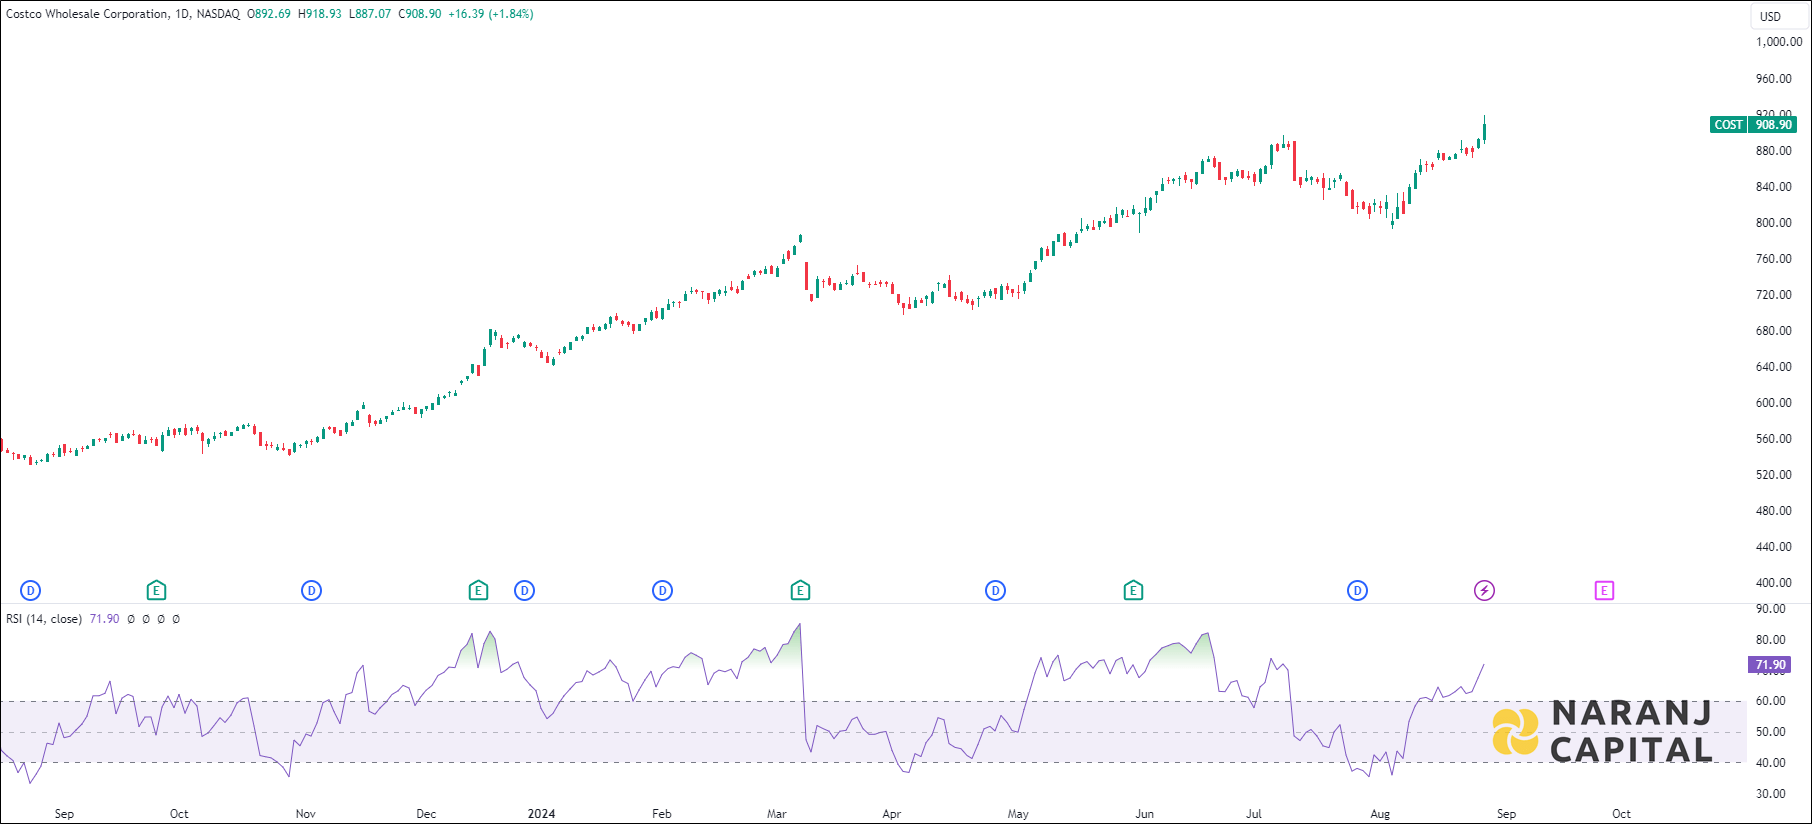The height and width of the screenshot is (824, 1812).
Task: Click the 480.00 price axis label
Action: [x=1774, y=511]
